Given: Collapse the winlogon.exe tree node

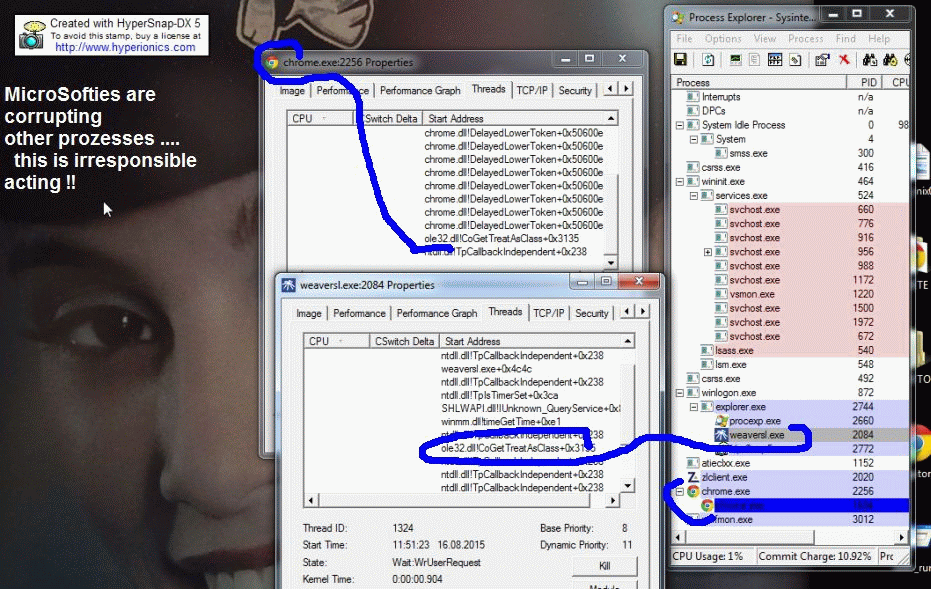Looking at the screenshot, I should click(x=680, y=393).
